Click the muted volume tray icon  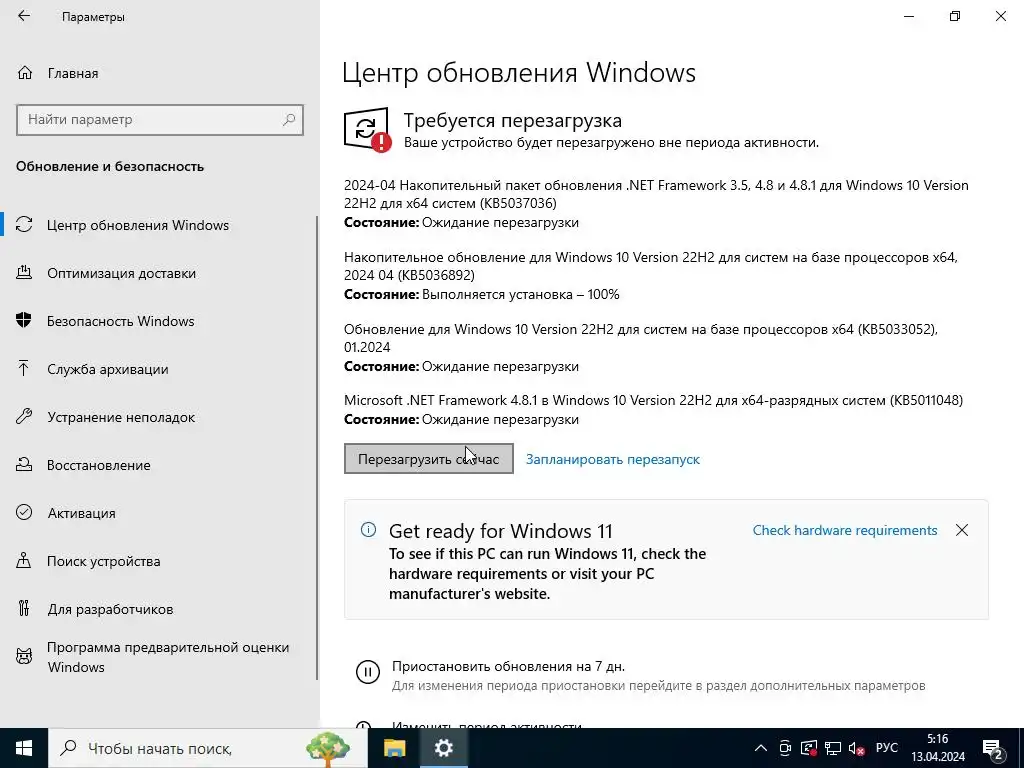click(x=856, y=748)
